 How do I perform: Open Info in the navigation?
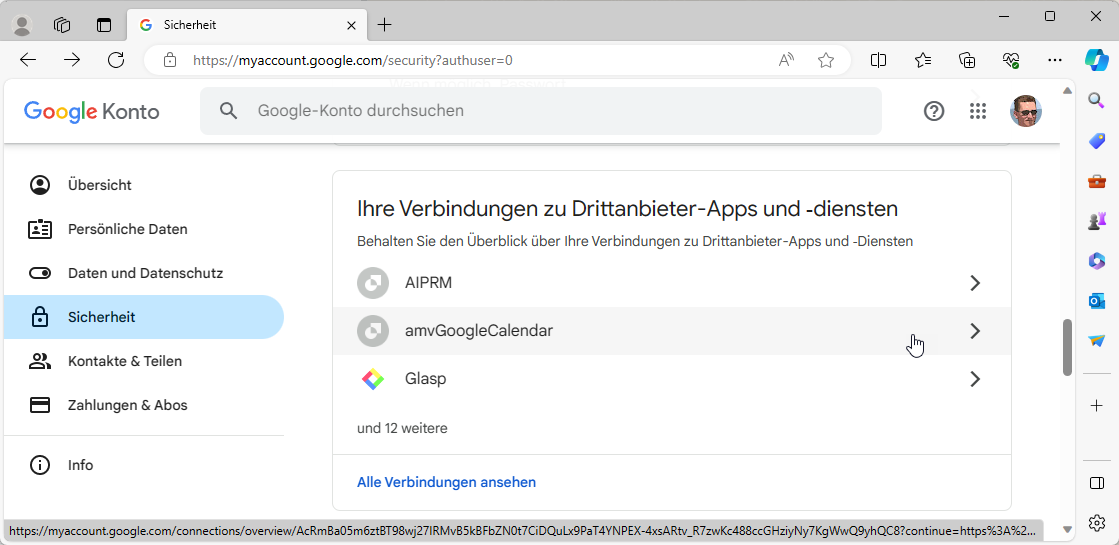tap(143, 465)
